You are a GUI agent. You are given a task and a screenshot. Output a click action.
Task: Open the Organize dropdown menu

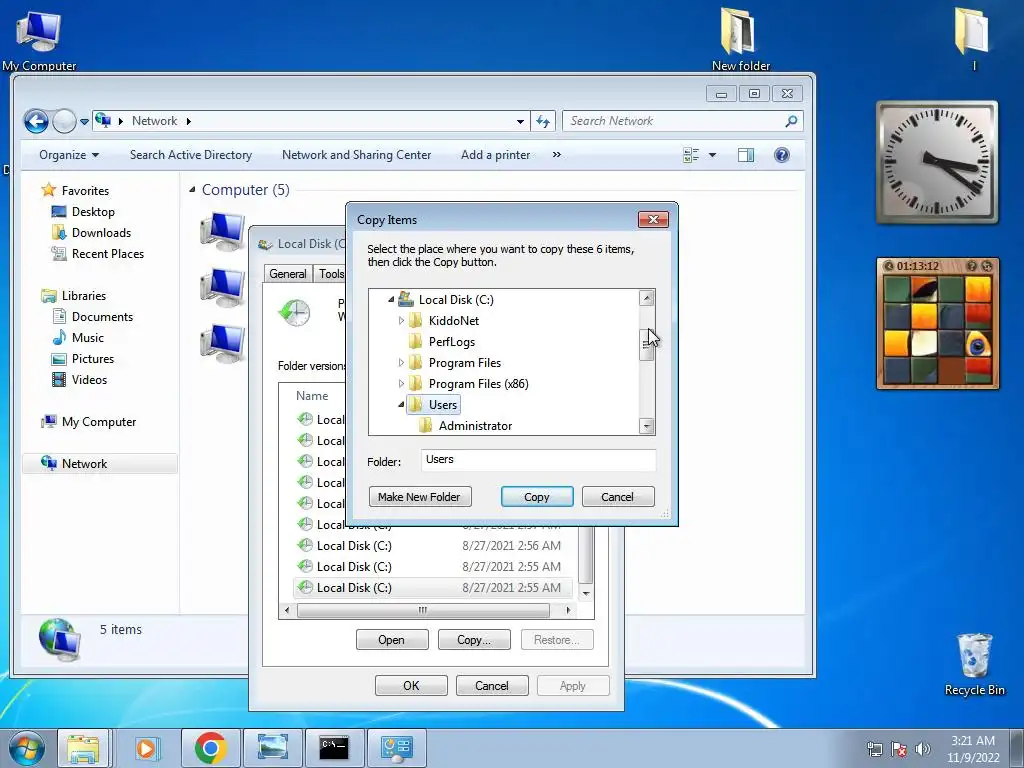pyautogui.click(x=69, y=155)
